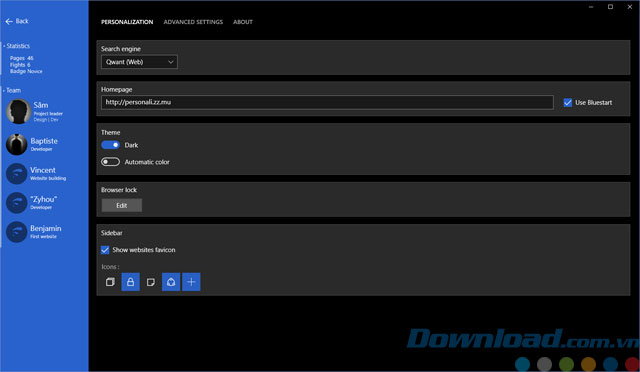640x372 pixels.
Task: Uncheck the Use Bluestart checkbox
Action: coord(567,102)
